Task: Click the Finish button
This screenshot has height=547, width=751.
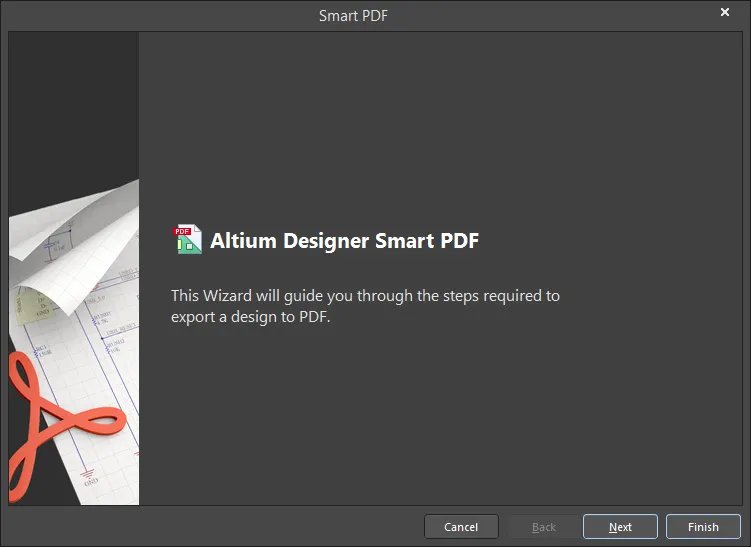Action: pyautogui.click(x=703, y=526)
